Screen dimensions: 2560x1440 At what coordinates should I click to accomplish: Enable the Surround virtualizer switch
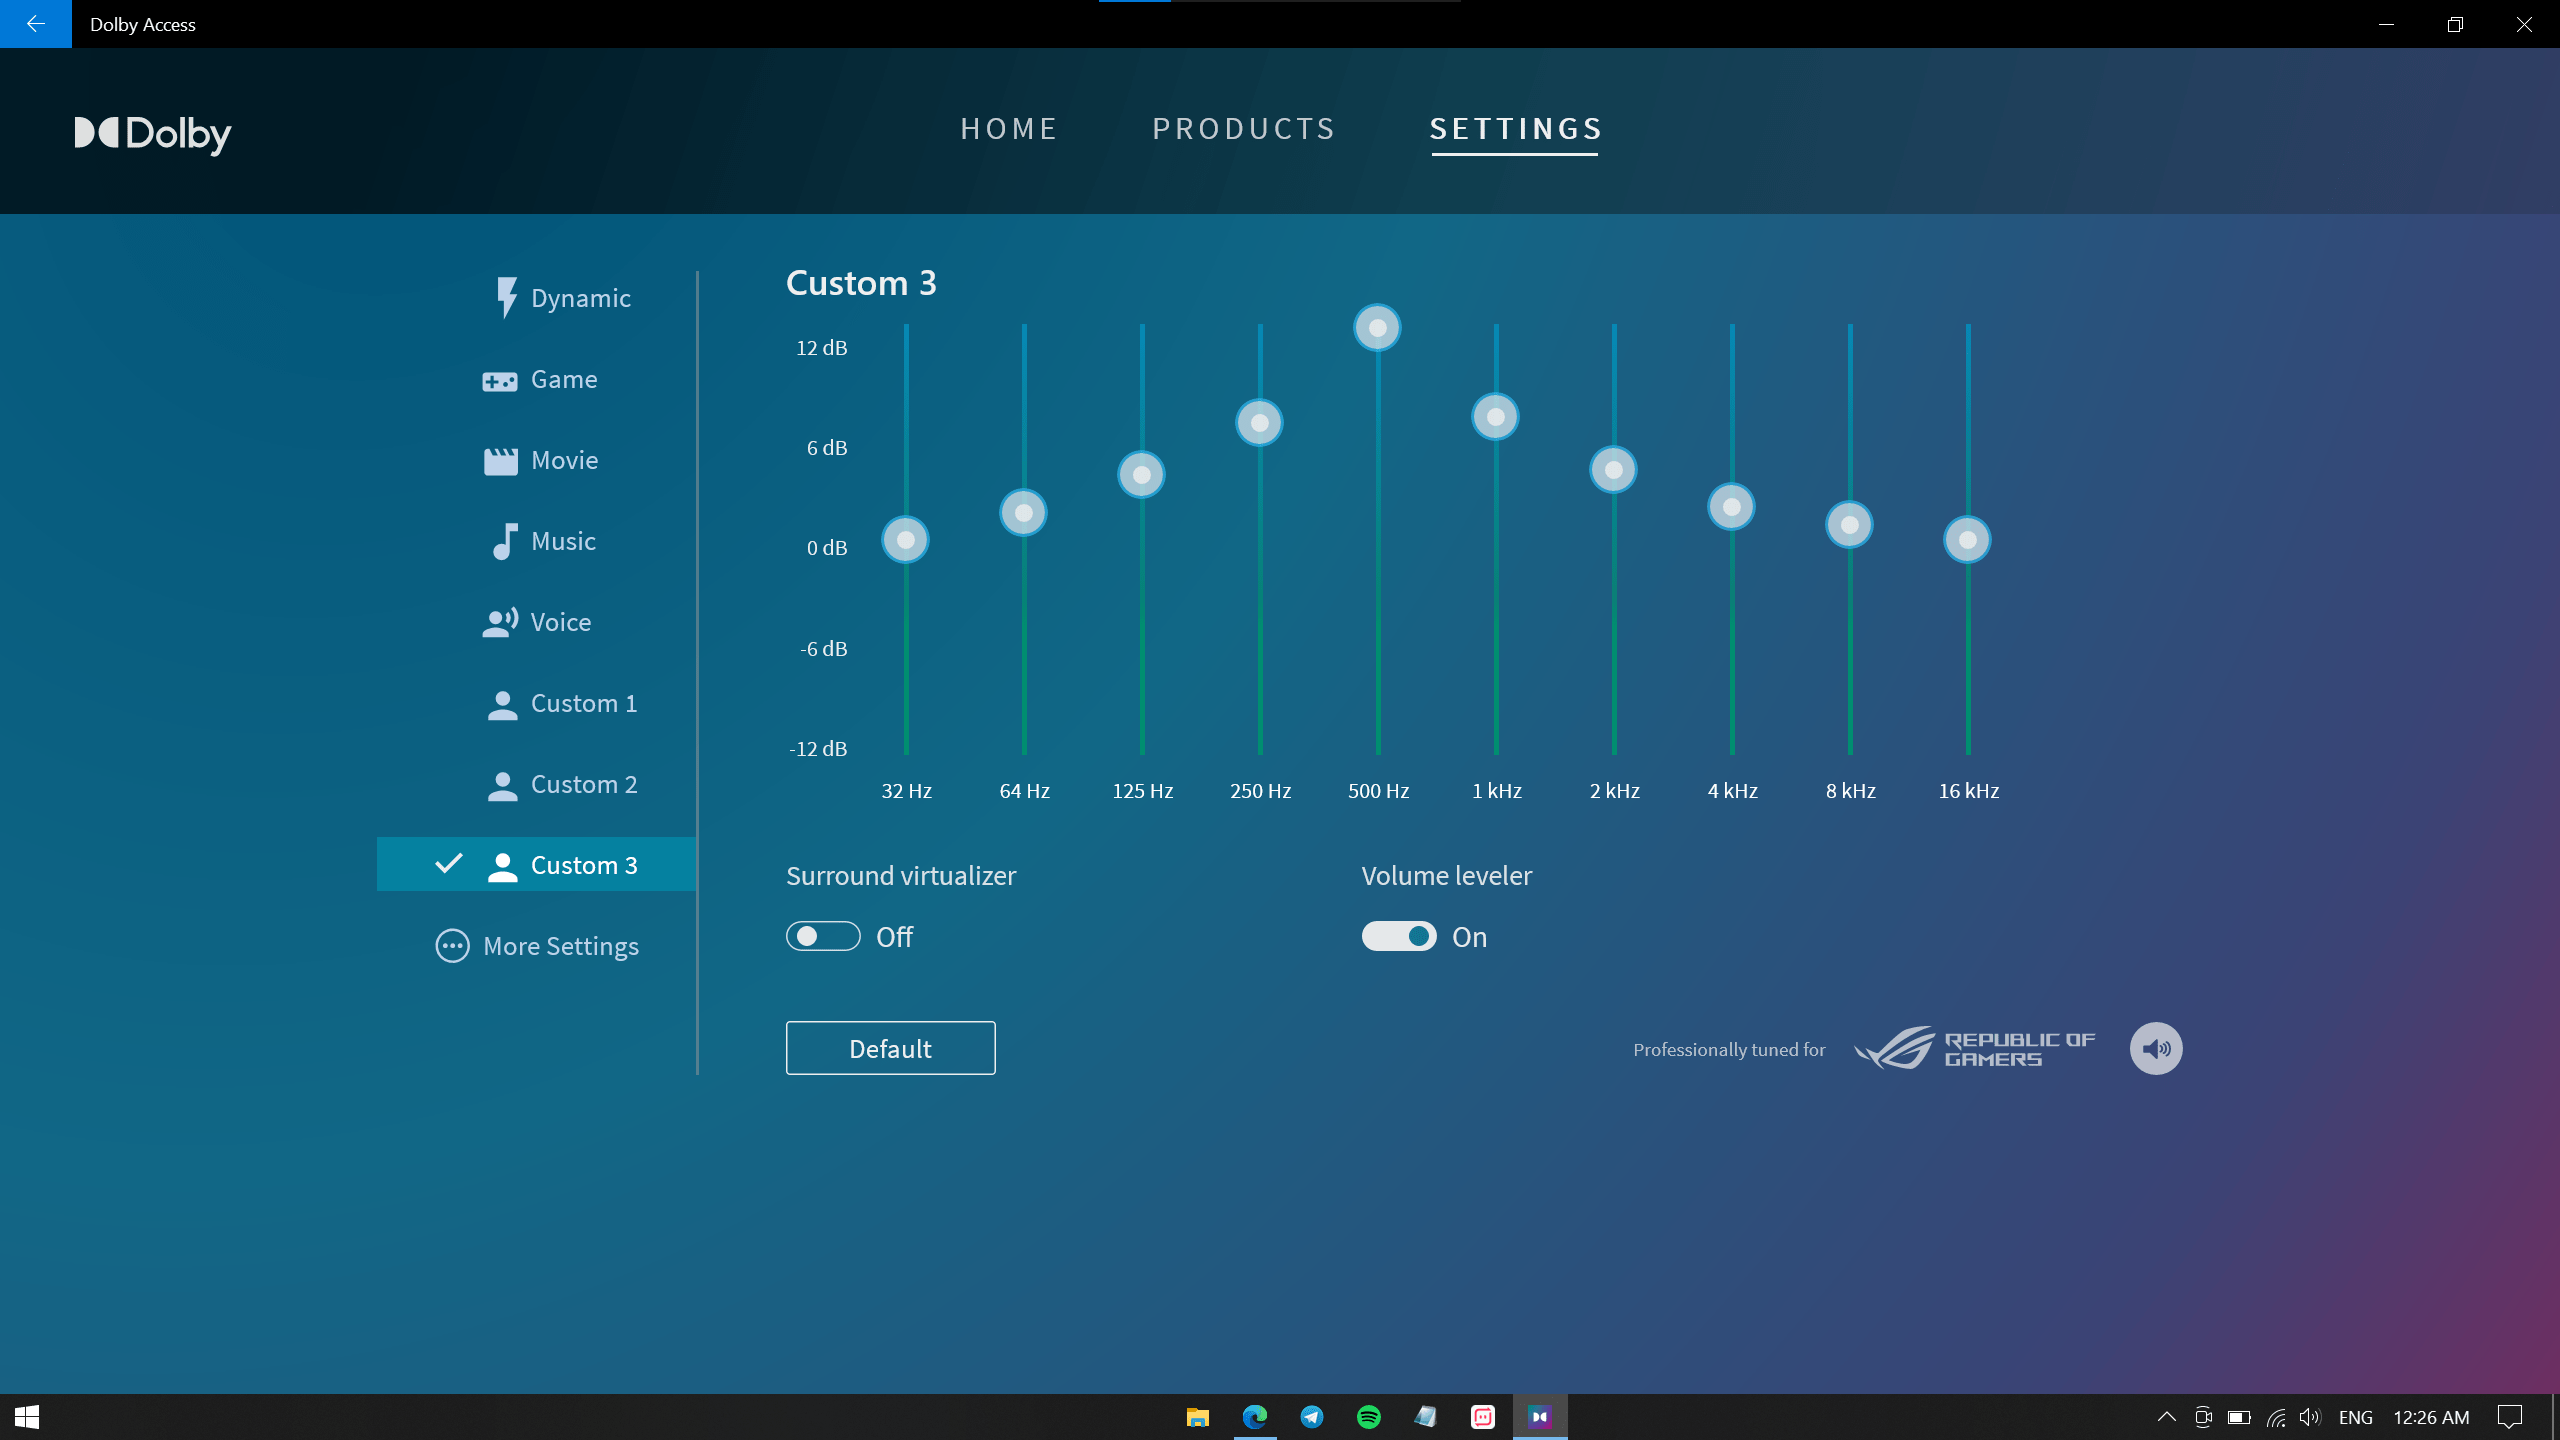(x=822, y=937)
